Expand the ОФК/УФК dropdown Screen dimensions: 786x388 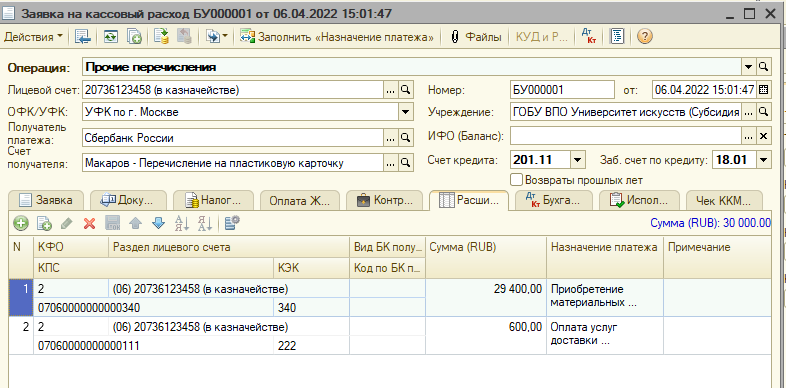point(406,113)
